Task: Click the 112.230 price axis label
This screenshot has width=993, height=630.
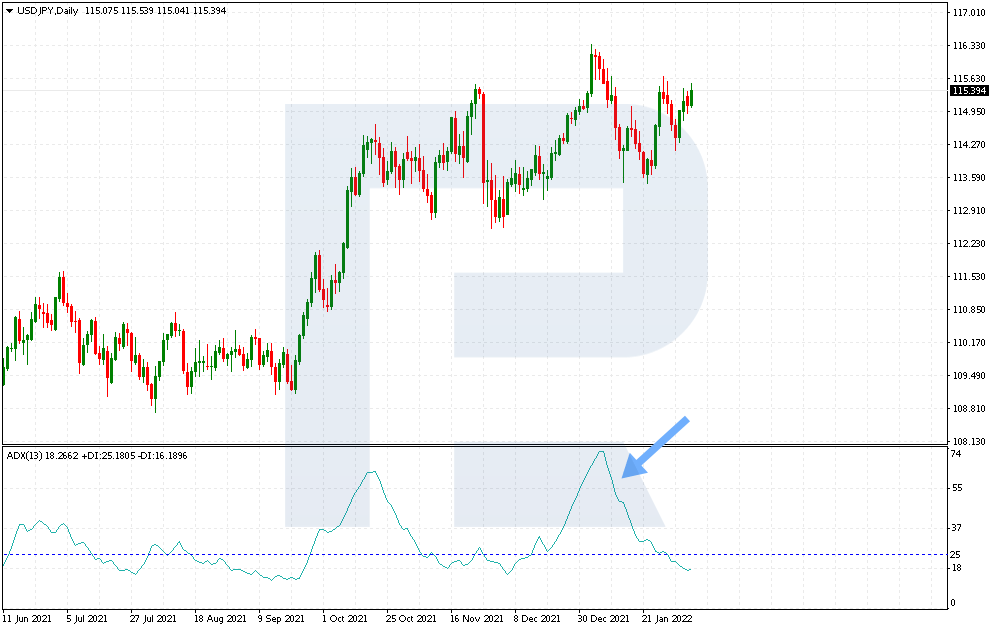Action: tap(968, 243)
